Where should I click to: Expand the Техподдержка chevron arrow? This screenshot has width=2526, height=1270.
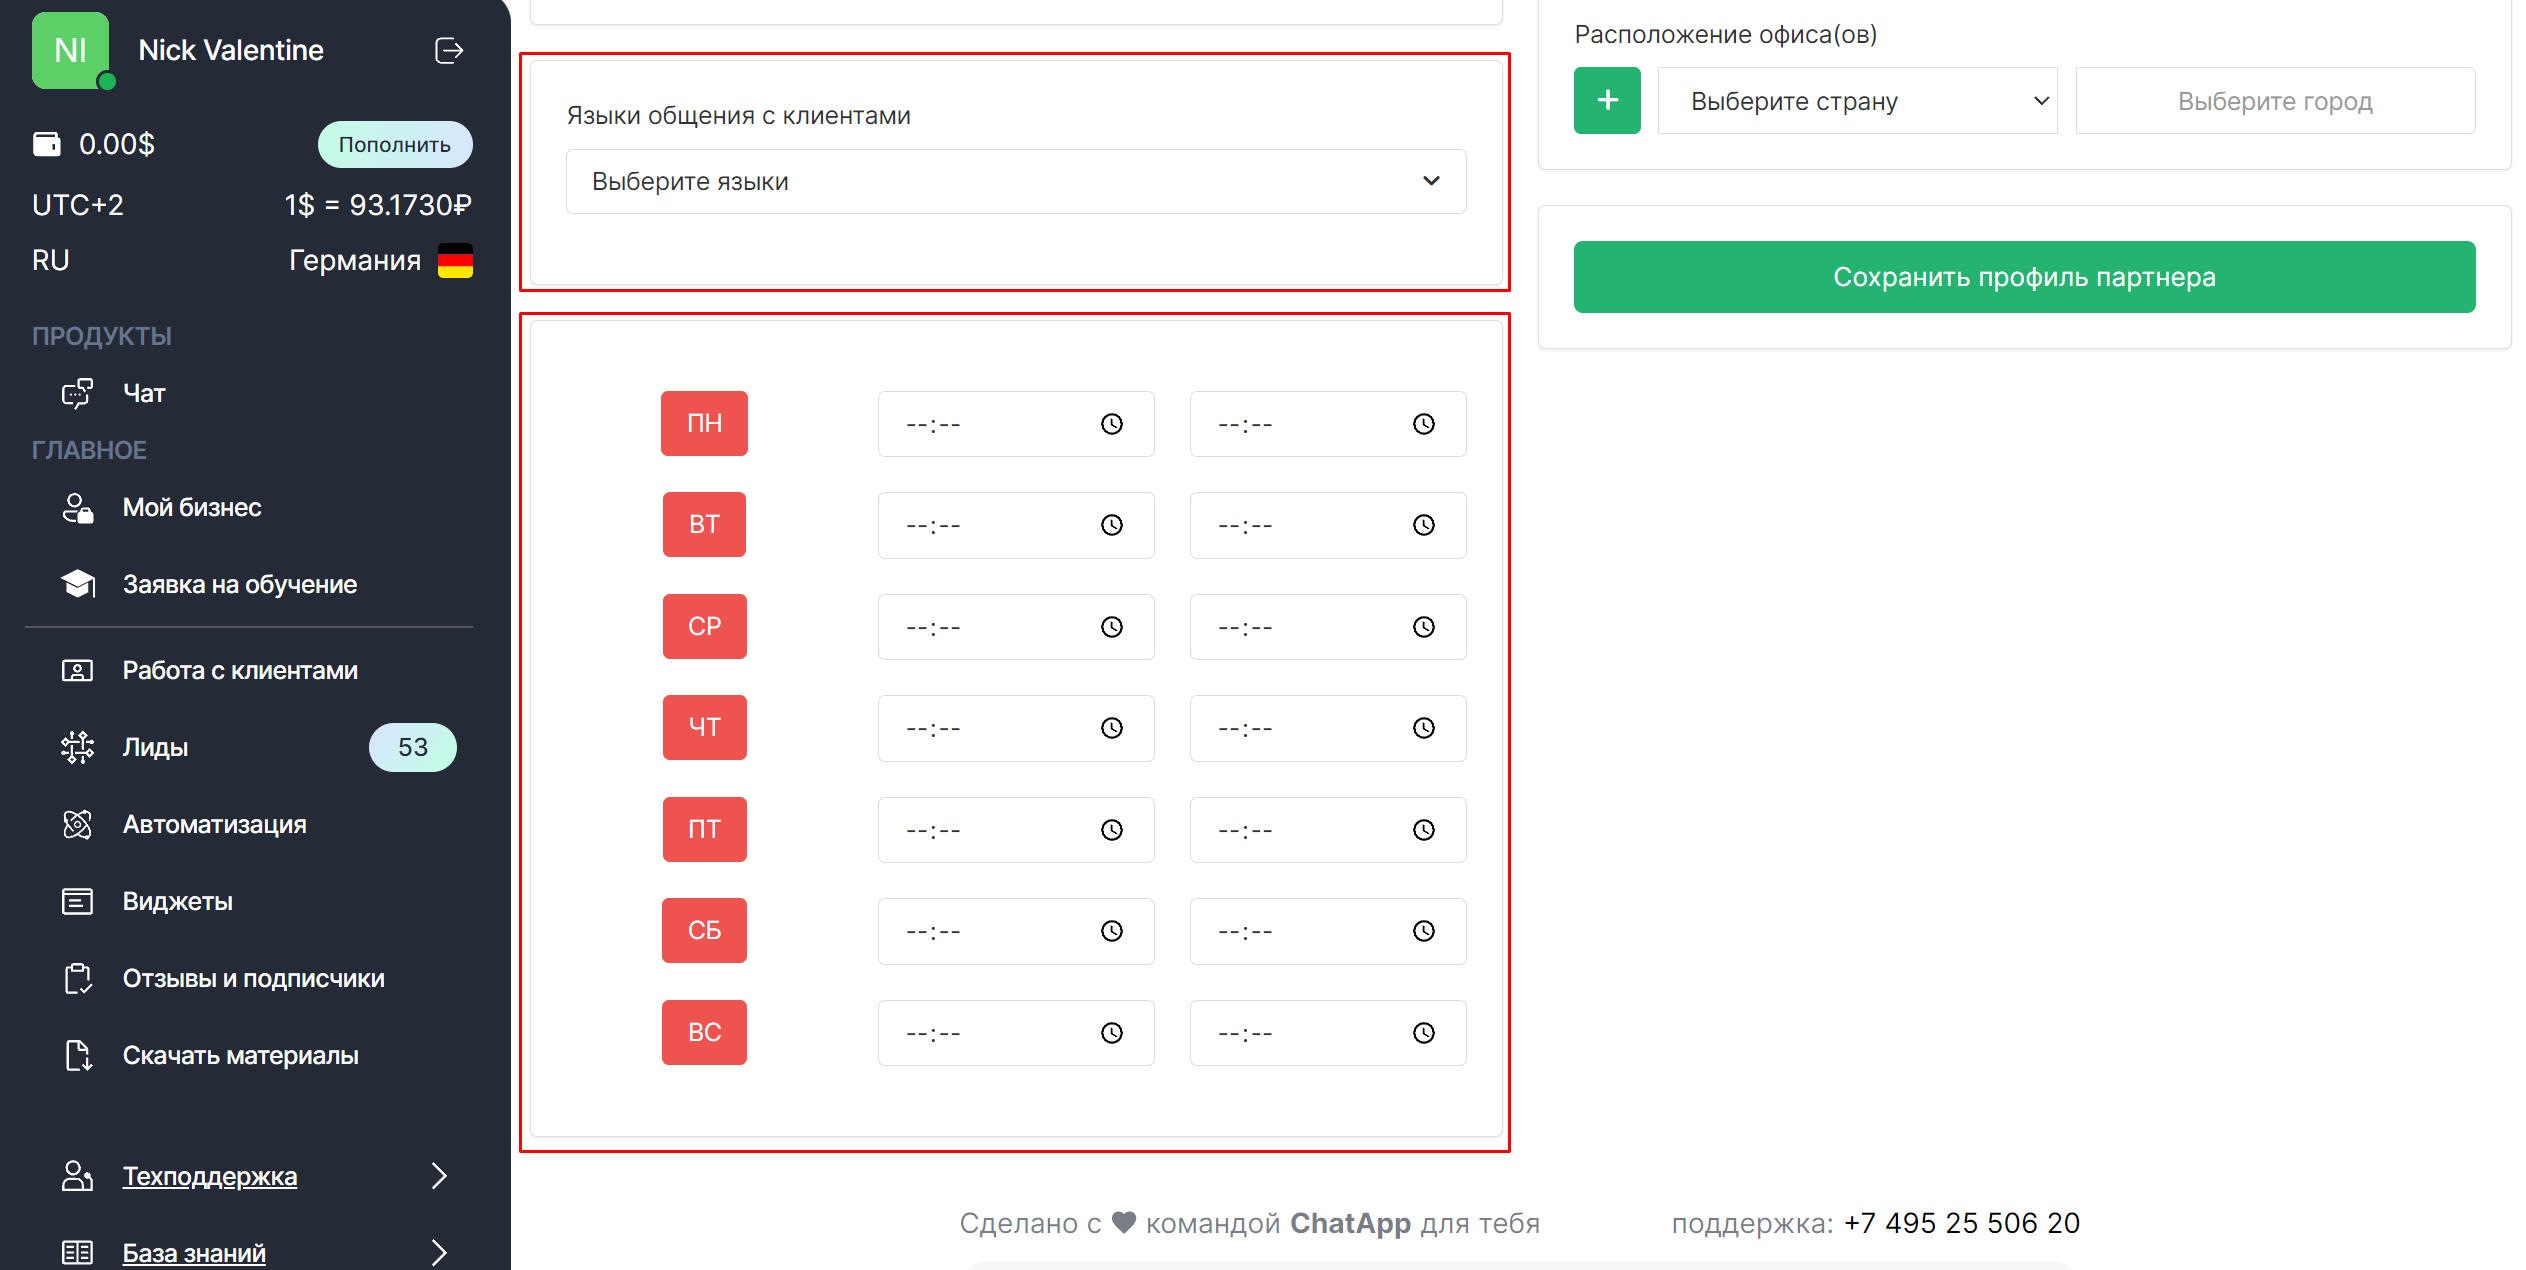tap(438, 1176)
